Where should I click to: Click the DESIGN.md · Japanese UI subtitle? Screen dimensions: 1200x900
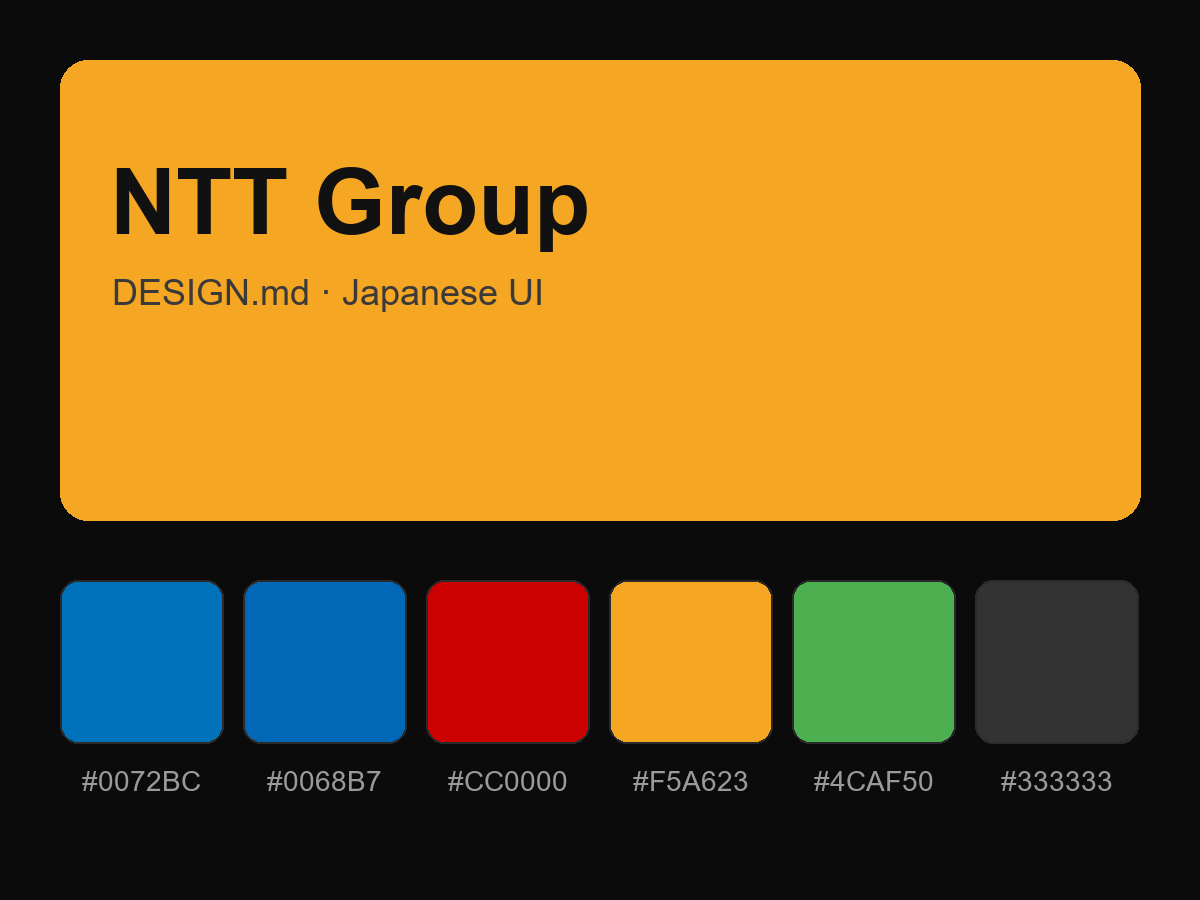327,293
